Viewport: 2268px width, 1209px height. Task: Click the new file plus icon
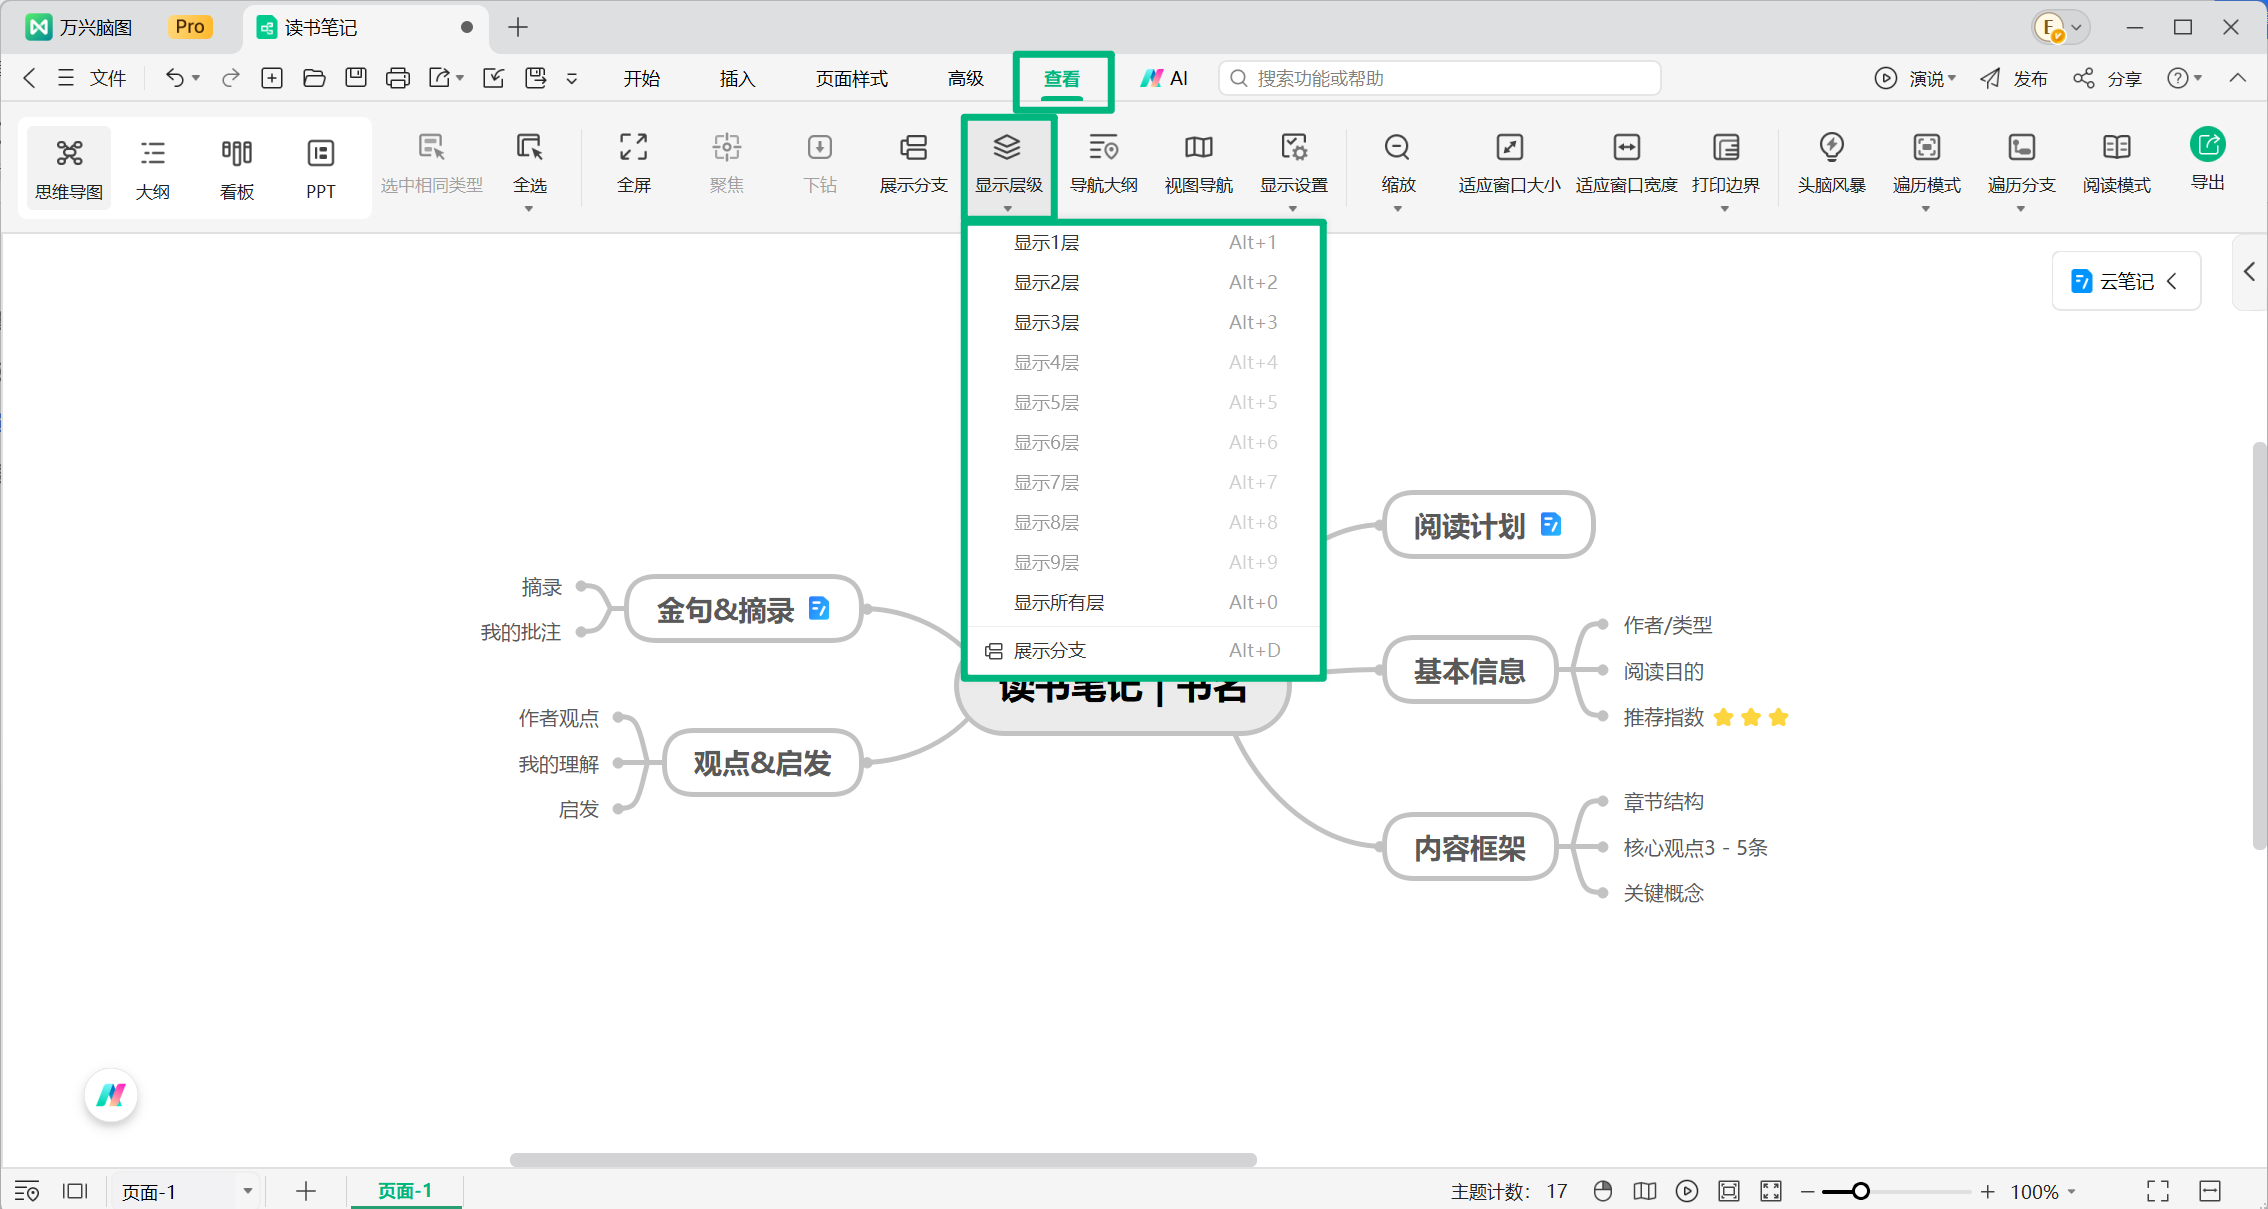272,78
